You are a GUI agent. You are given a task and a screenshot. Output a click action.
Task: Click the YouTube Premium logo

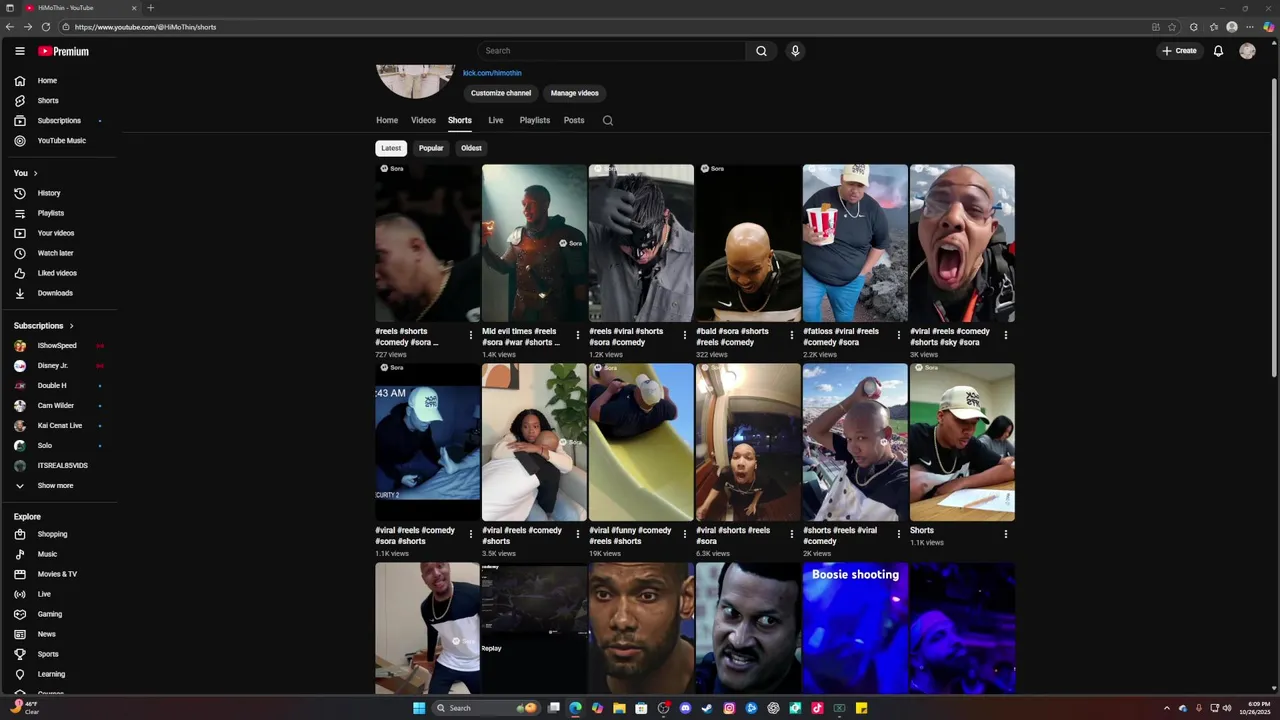pyautogui.click(x=63, y=51)
